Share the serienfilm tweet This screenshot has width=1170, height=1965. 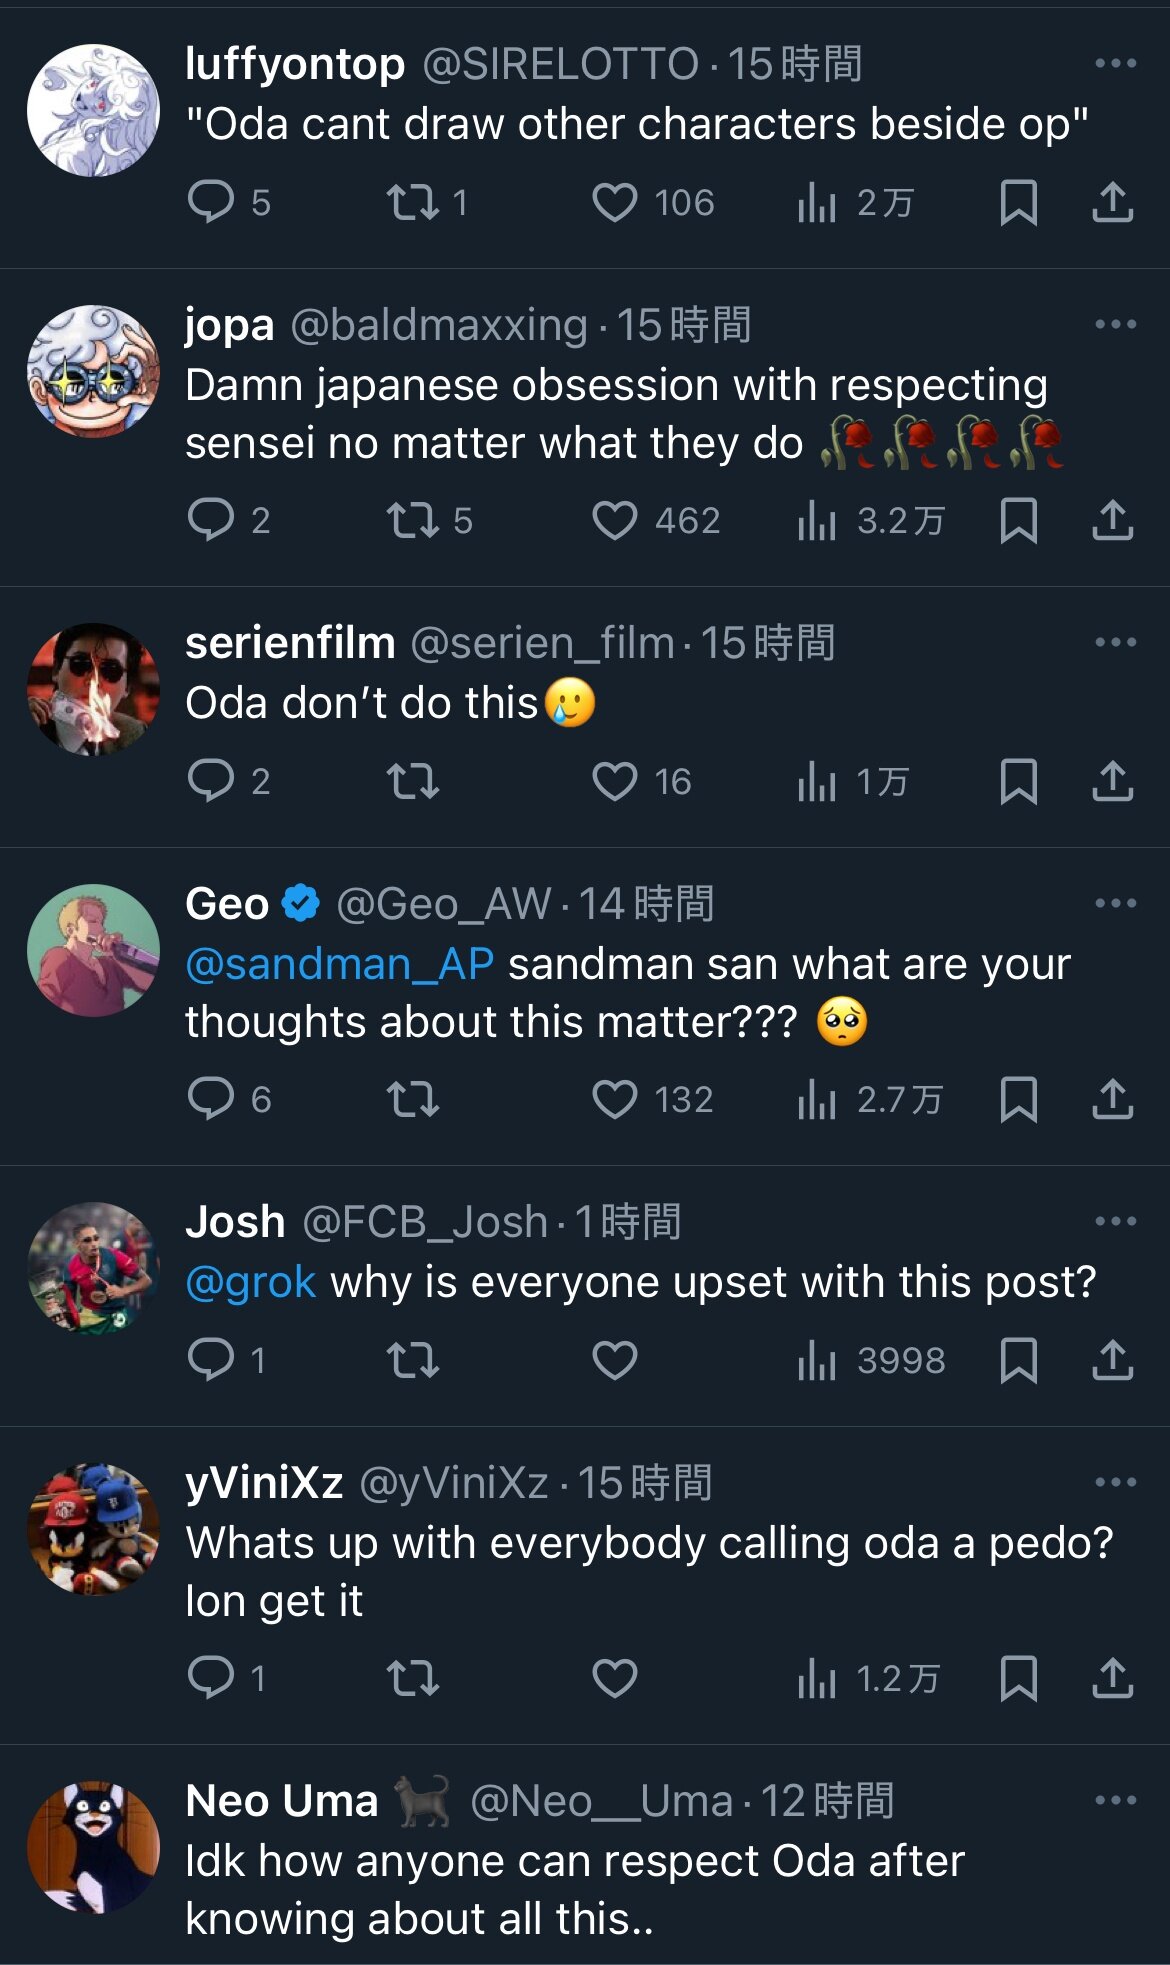click(1112, 781)
